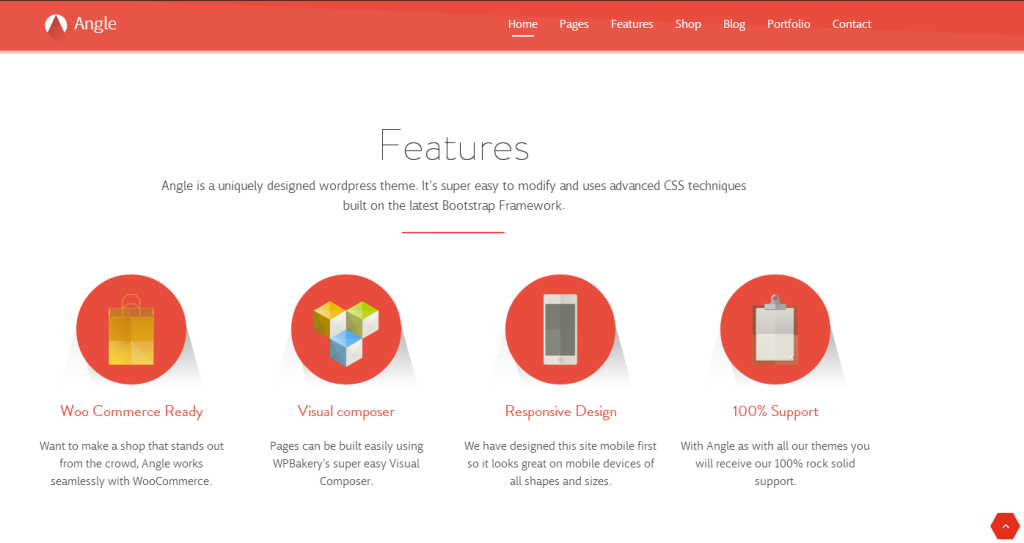1024x543 pixels.
Task: Click the 'Pages can be built easily' description
Action: pyautogui.click(x=346, y=463)
